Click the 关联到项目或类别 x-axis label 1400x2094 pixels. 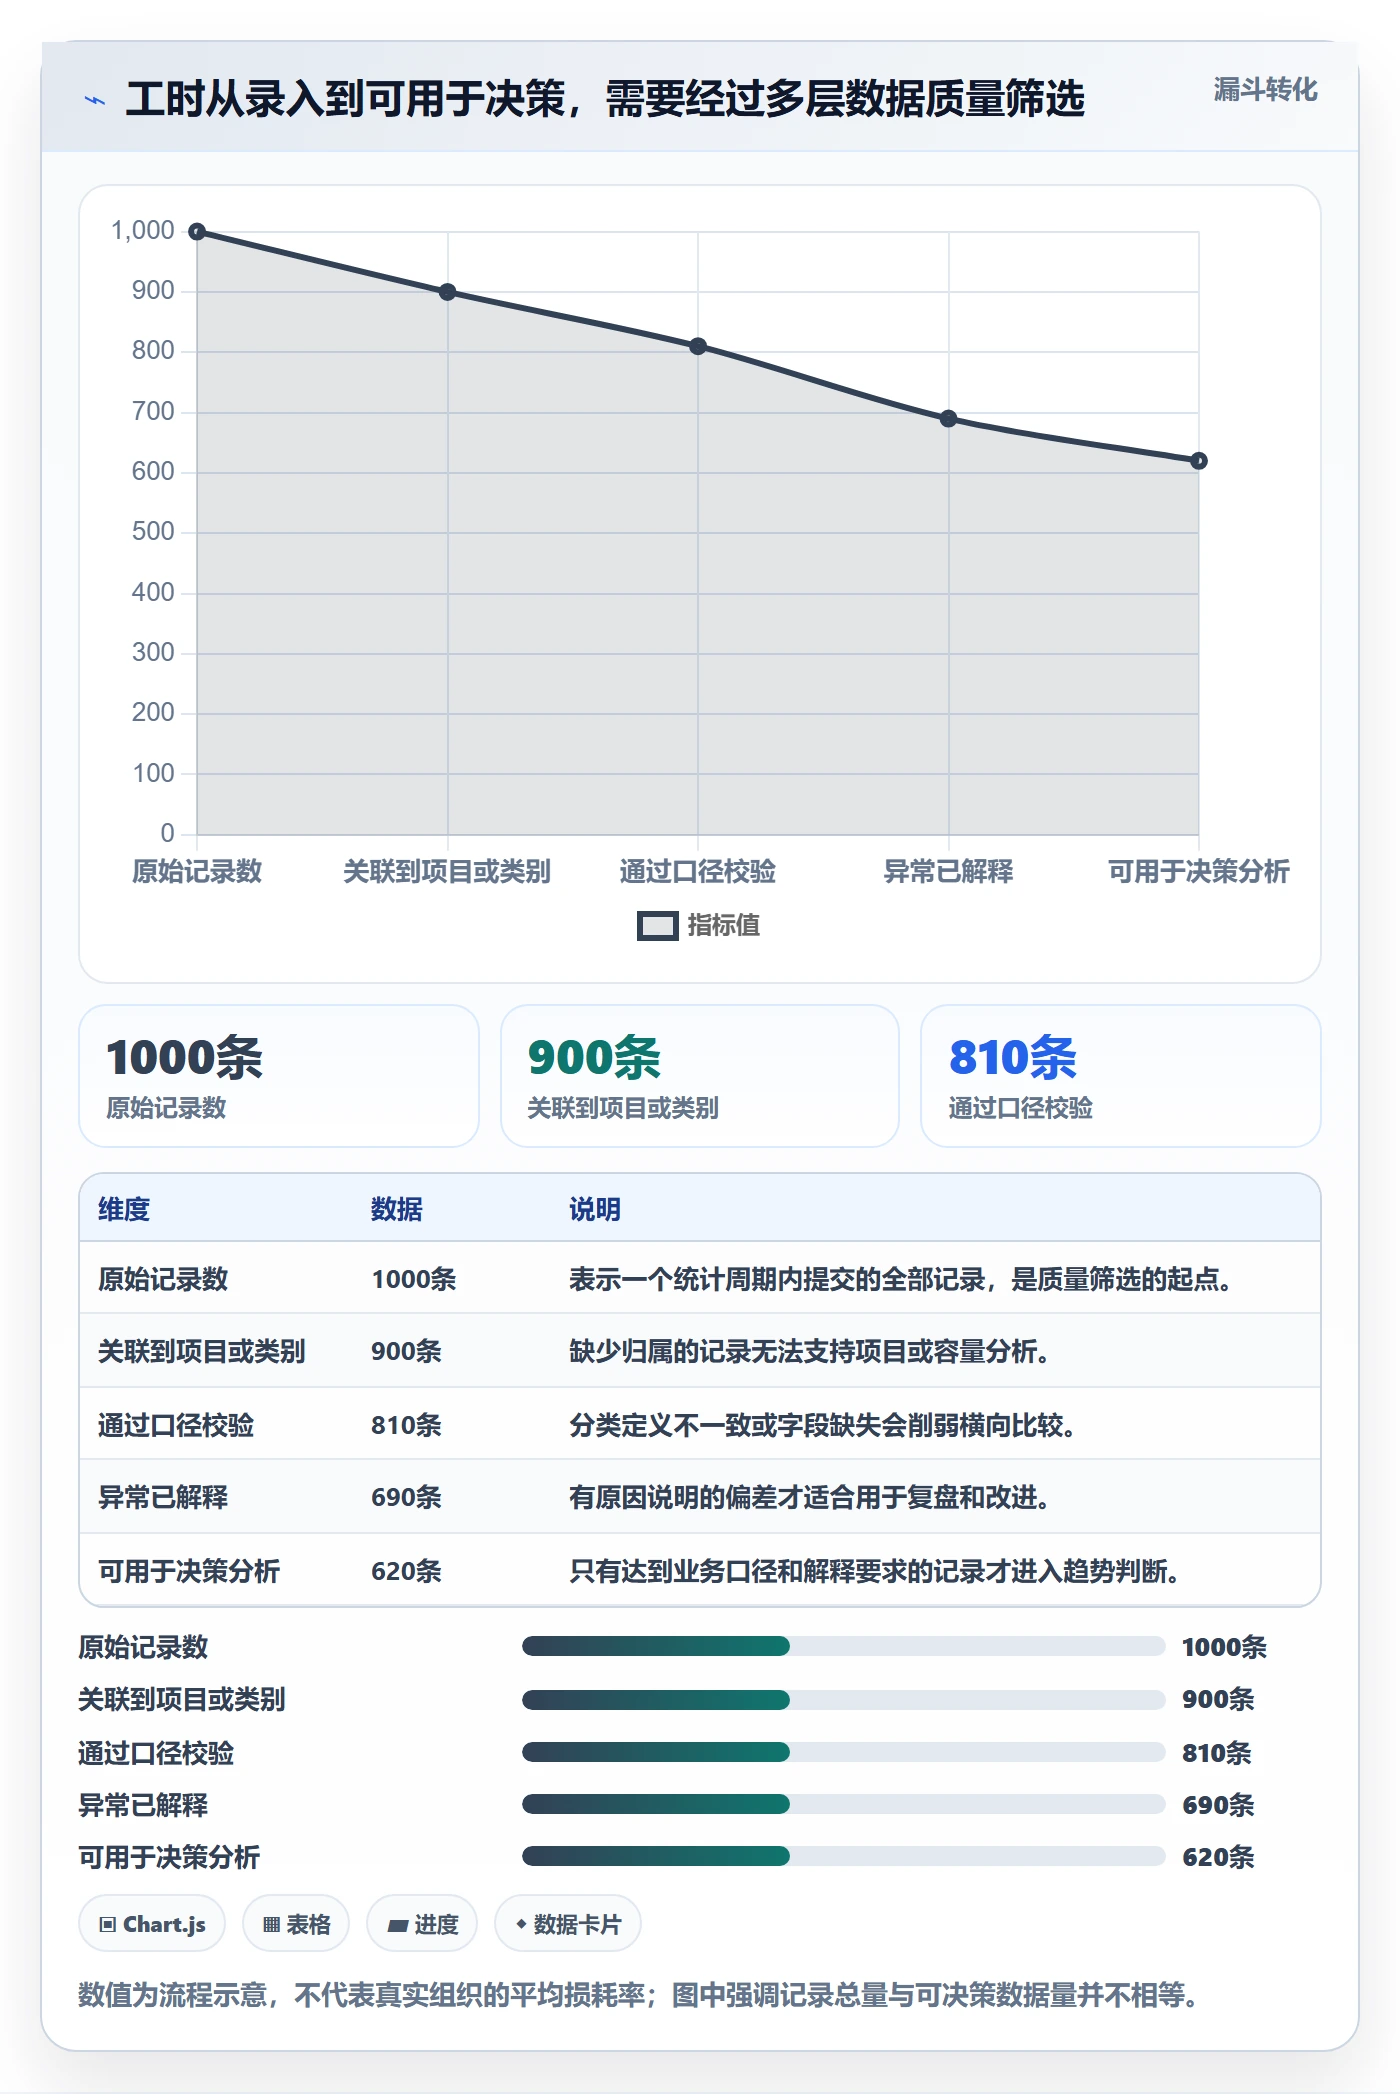[x=447, y=871]
